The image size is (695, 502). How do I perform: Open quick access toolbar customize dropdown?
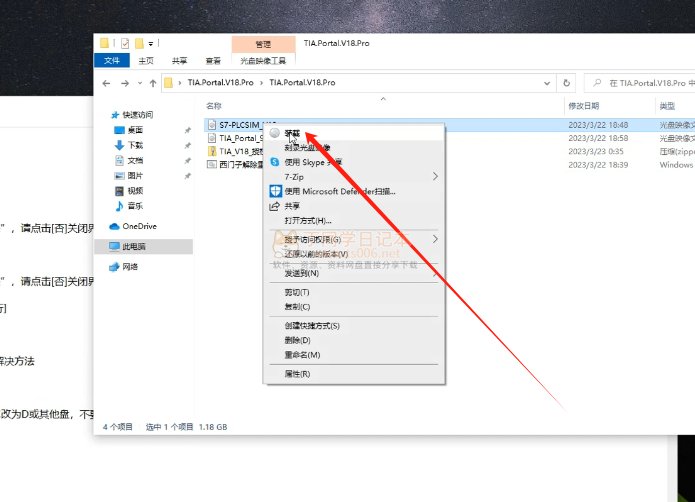tap(151, 43)
